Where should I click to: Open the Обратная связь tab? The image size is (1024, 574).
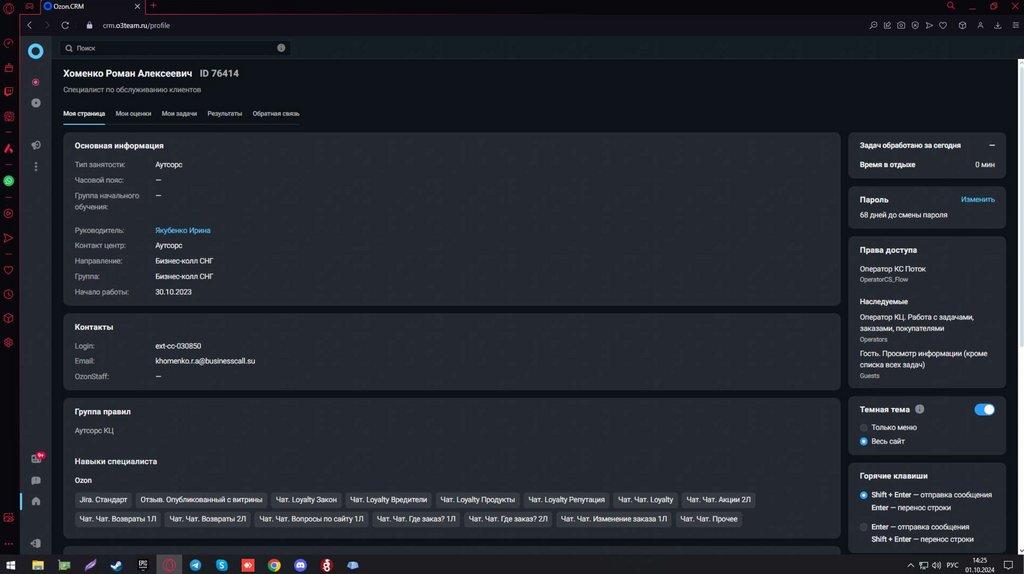276,114
